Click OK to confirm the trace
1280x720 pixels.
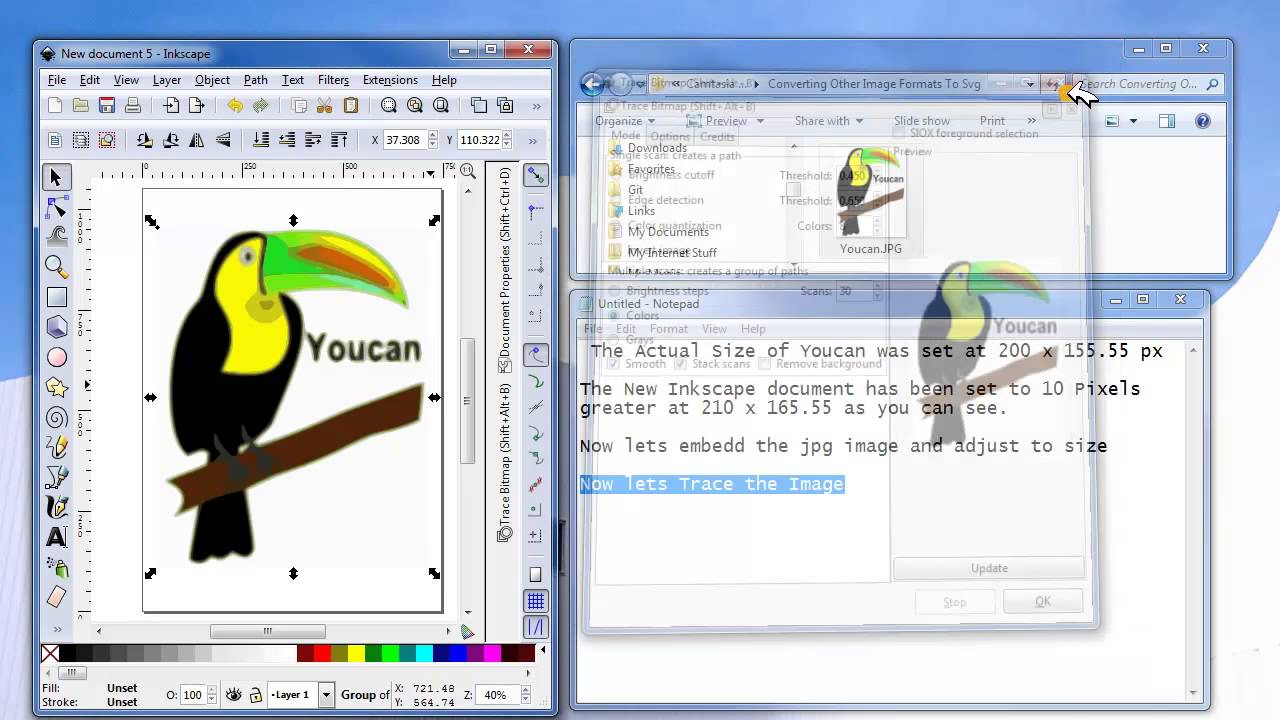tap(1042, 601)
